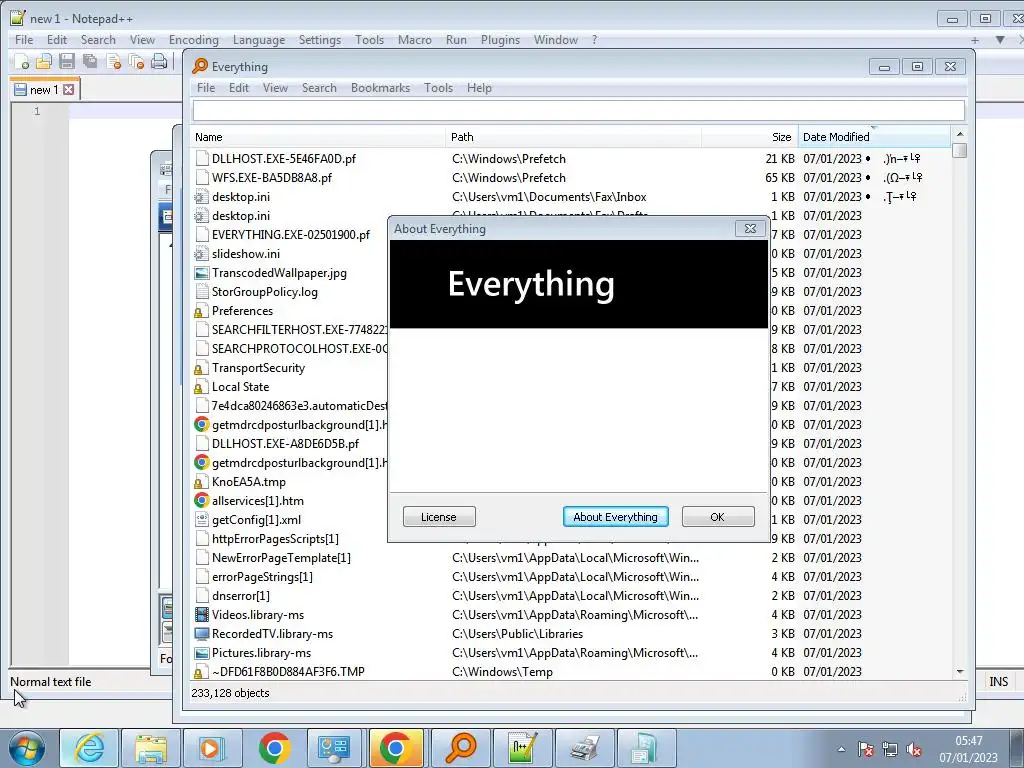The height and width of the screenshot is (768, 1024).
Task: Select errorPageStrings[1] file
Action: click(x=262, y=577)
